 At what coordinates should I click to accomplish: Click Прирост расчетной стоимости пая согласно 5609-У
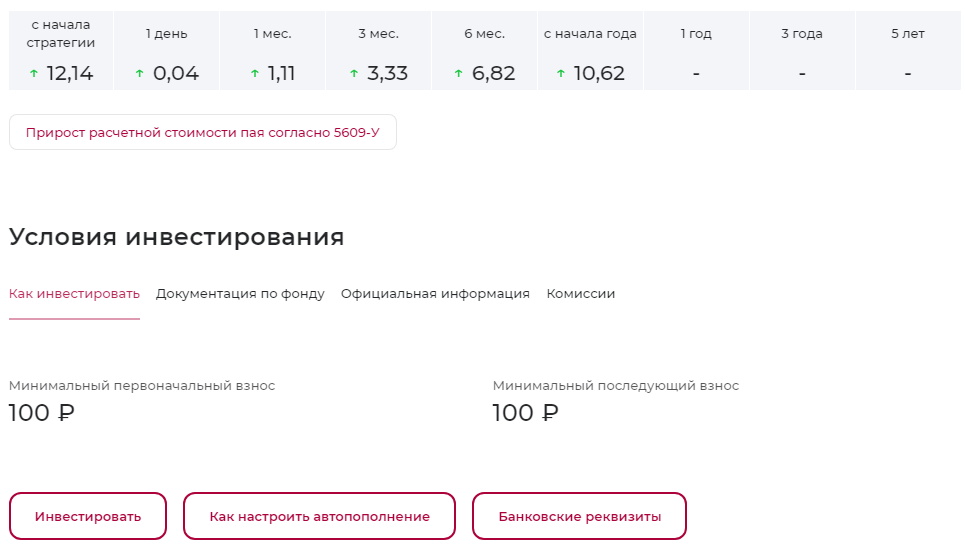point(202,132)
